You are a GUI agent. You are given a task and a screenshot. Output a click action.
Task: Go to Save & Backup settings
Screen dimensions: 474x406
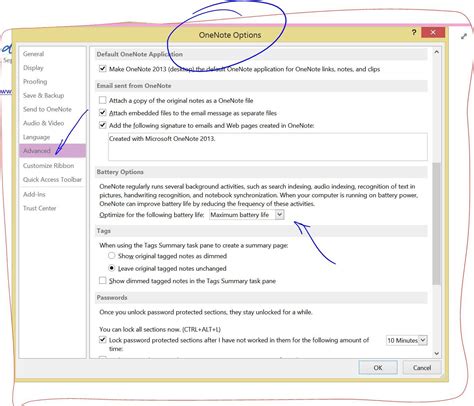point(43,95)
